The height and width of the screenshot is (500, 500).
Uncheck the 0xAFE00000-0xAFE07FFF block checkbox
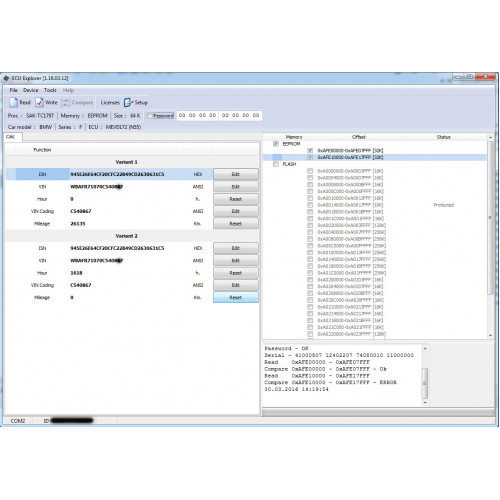310,150
